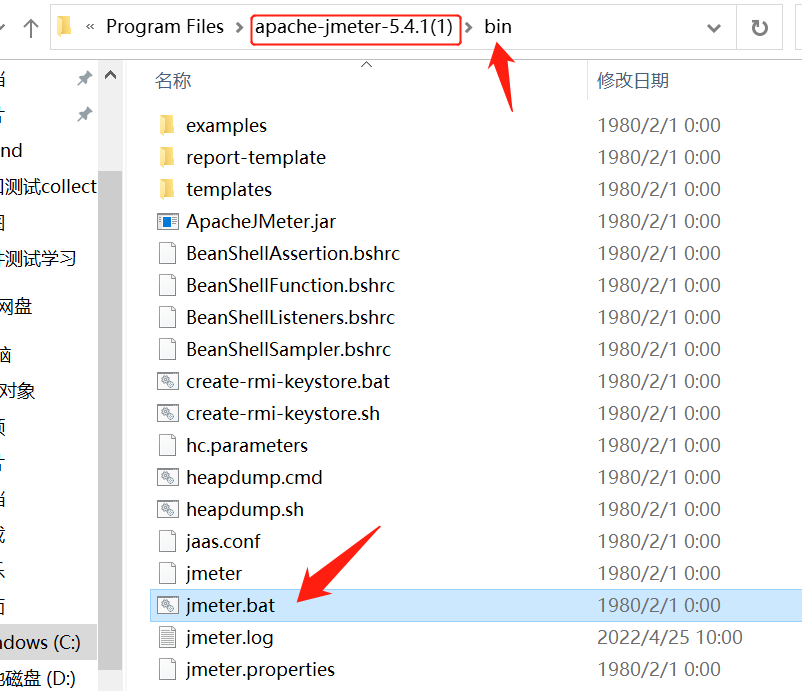Image resolution: width=802 pixels, height=691 pixels.
Task: Select the file name jmeter.log
Action: click(x=230, y=638)
